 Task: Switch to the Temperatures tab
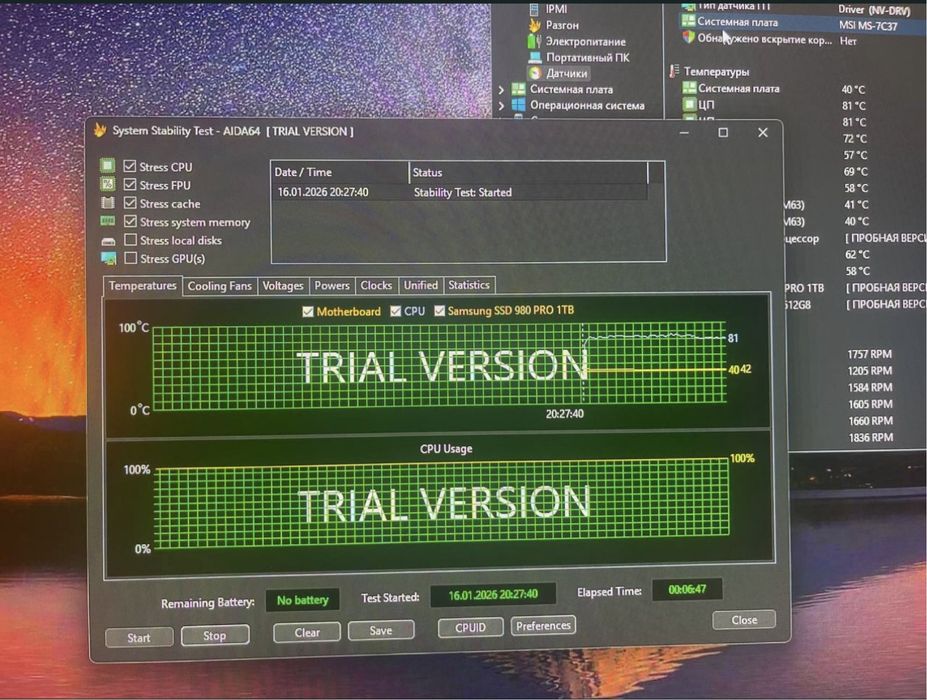point(142,286)
